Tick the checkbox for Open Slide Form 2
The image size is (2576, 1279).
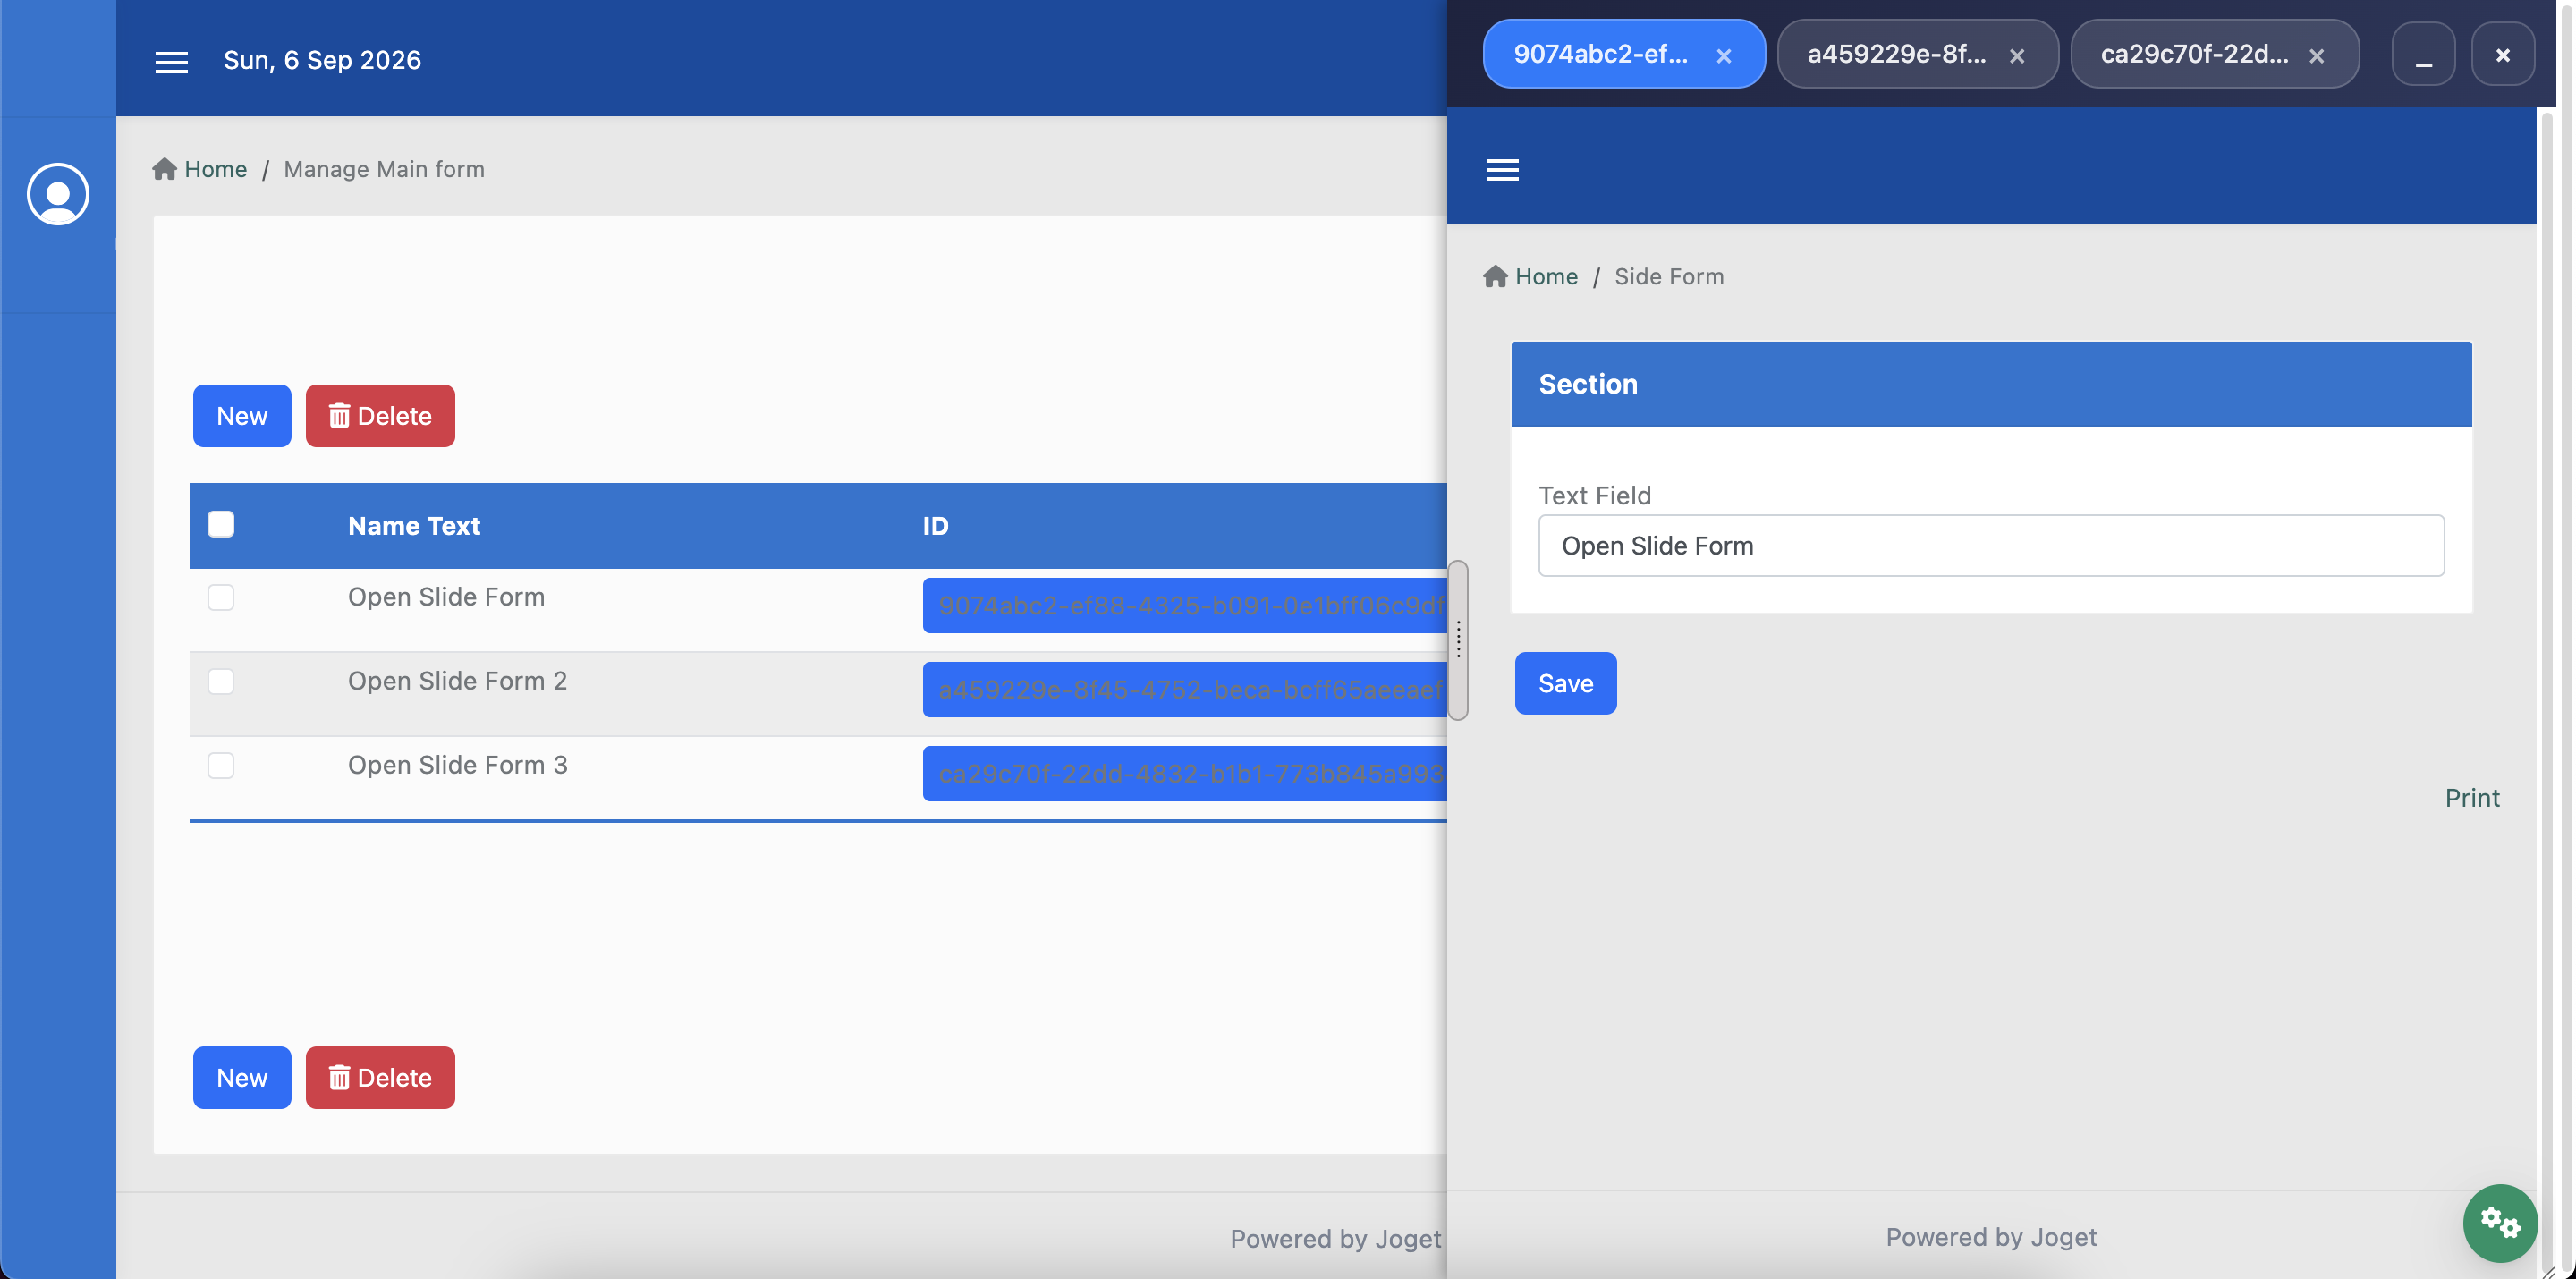tap(221, 681)
